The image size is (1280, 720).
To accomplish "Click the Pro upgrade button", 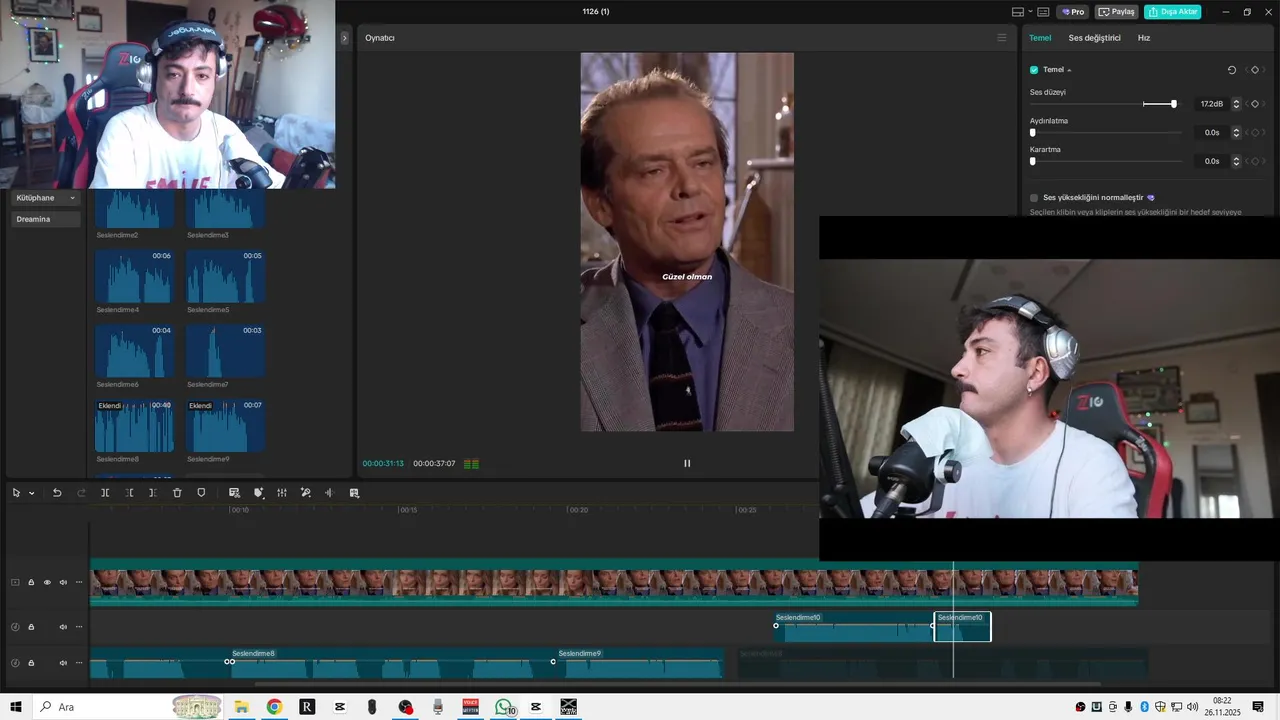I will (1073, 12).
